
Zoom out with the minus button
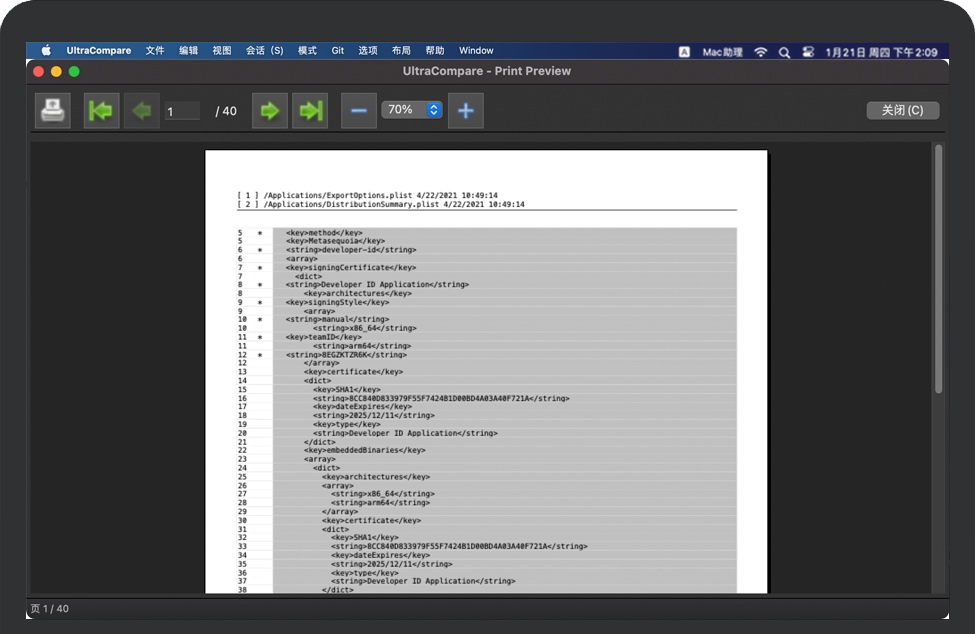tap(359, 110)
